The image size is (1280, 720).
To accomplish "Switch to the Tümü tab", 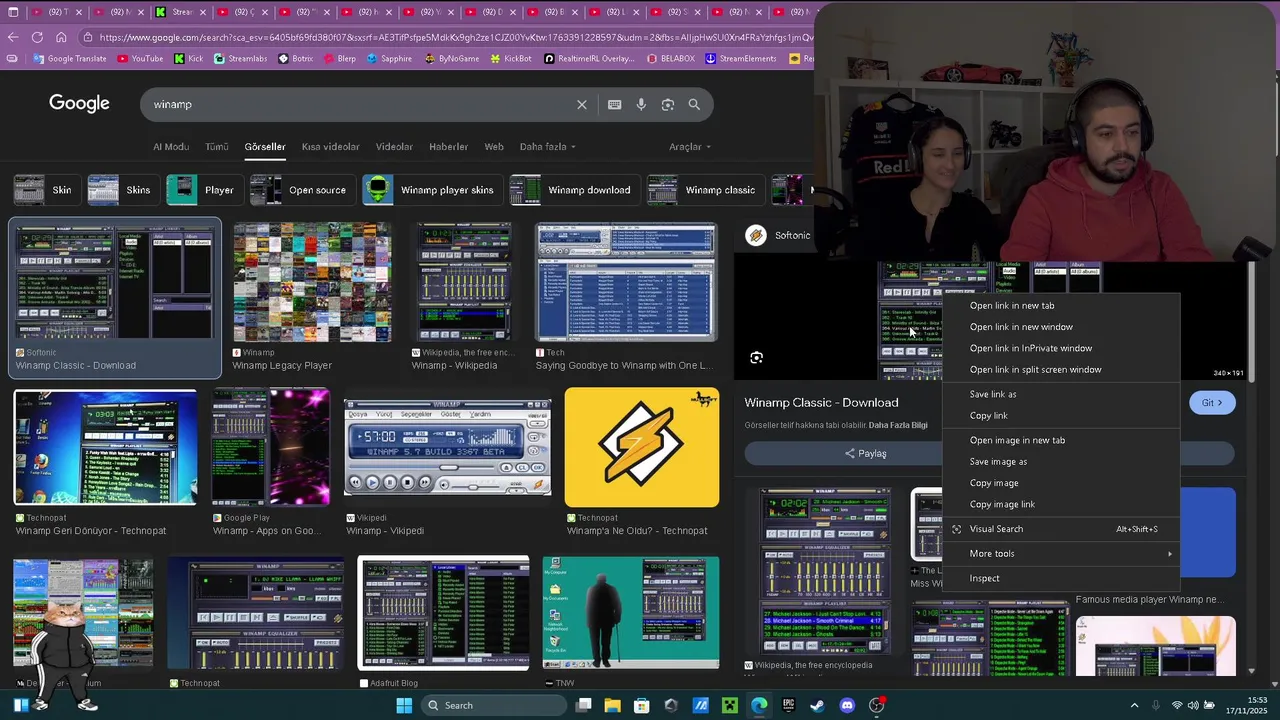I will click(x=217, y=147).
